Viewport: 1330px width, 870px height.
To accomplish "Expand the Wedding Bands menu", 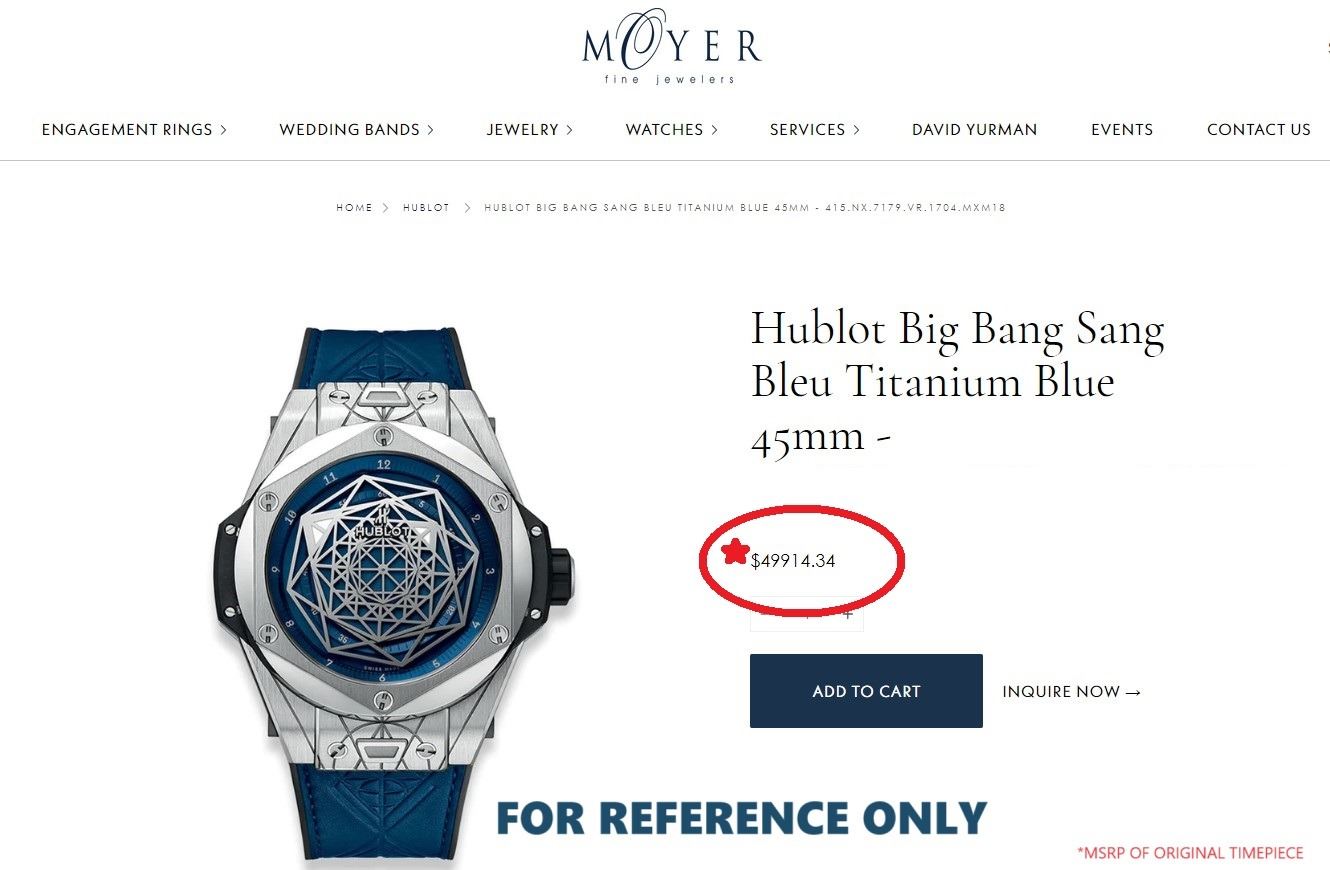I will coord(356,129).
